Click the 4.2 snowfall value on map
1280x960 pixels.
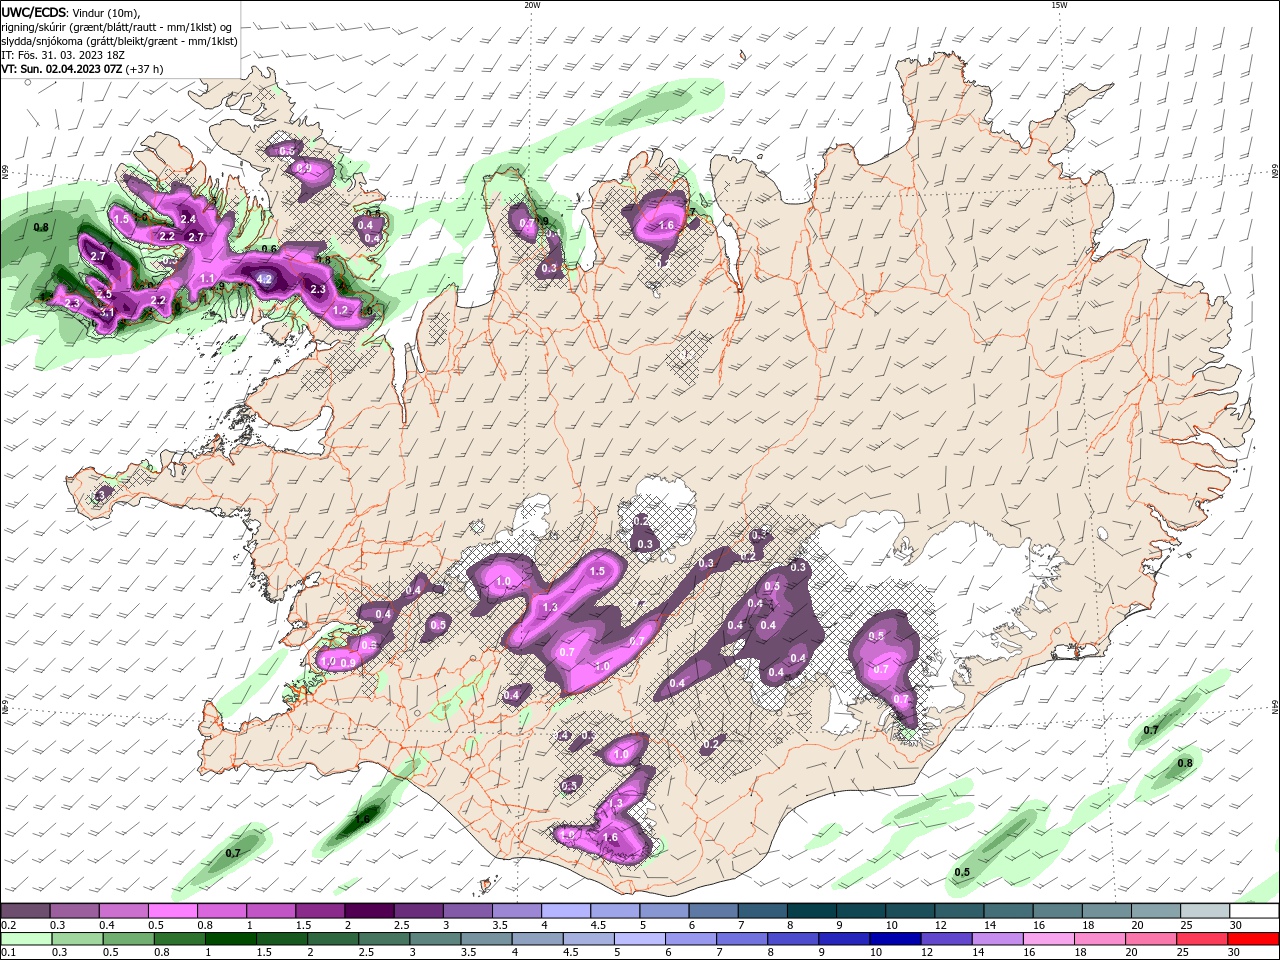(x=265, y=279)
